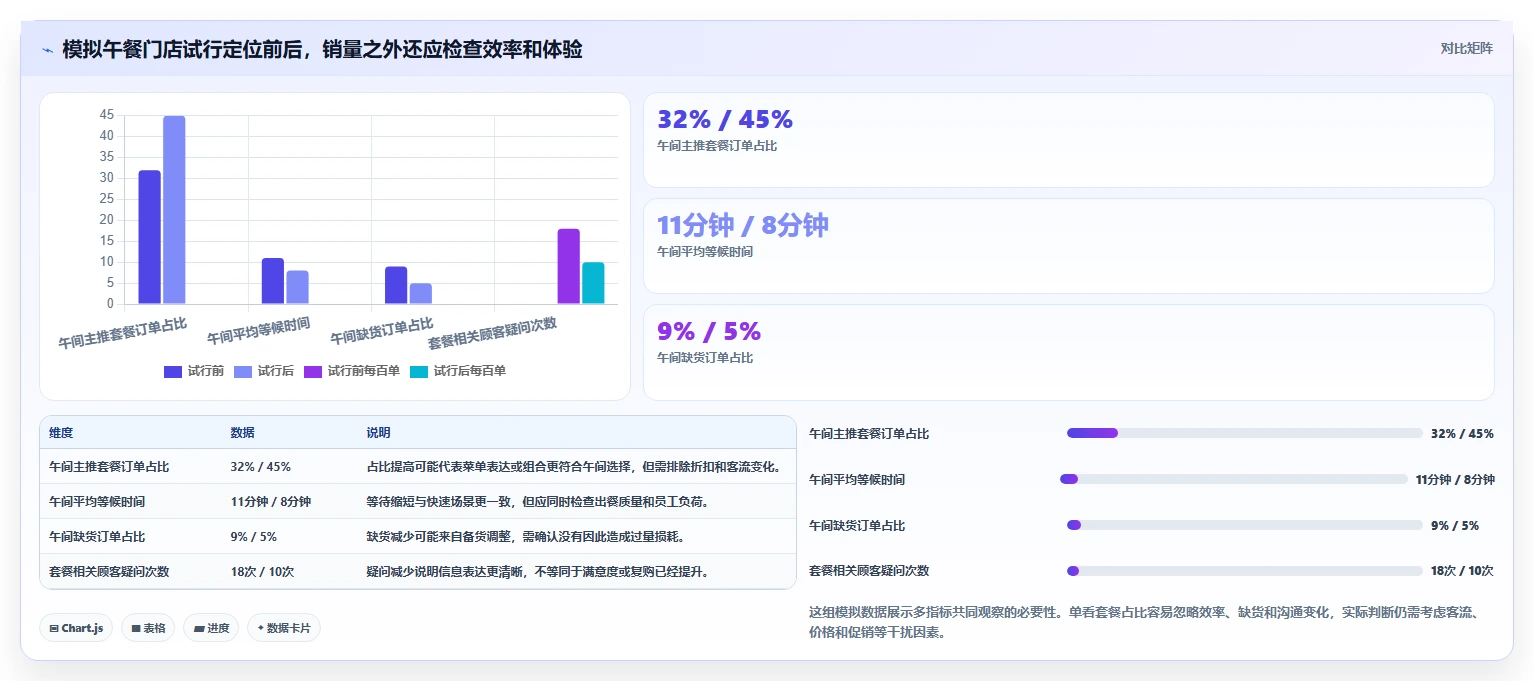The width and height of the screenshot is (1534, 681).
Task: Click x-axis label 午间缺货订单占比
Action: (x=381, y=331)
